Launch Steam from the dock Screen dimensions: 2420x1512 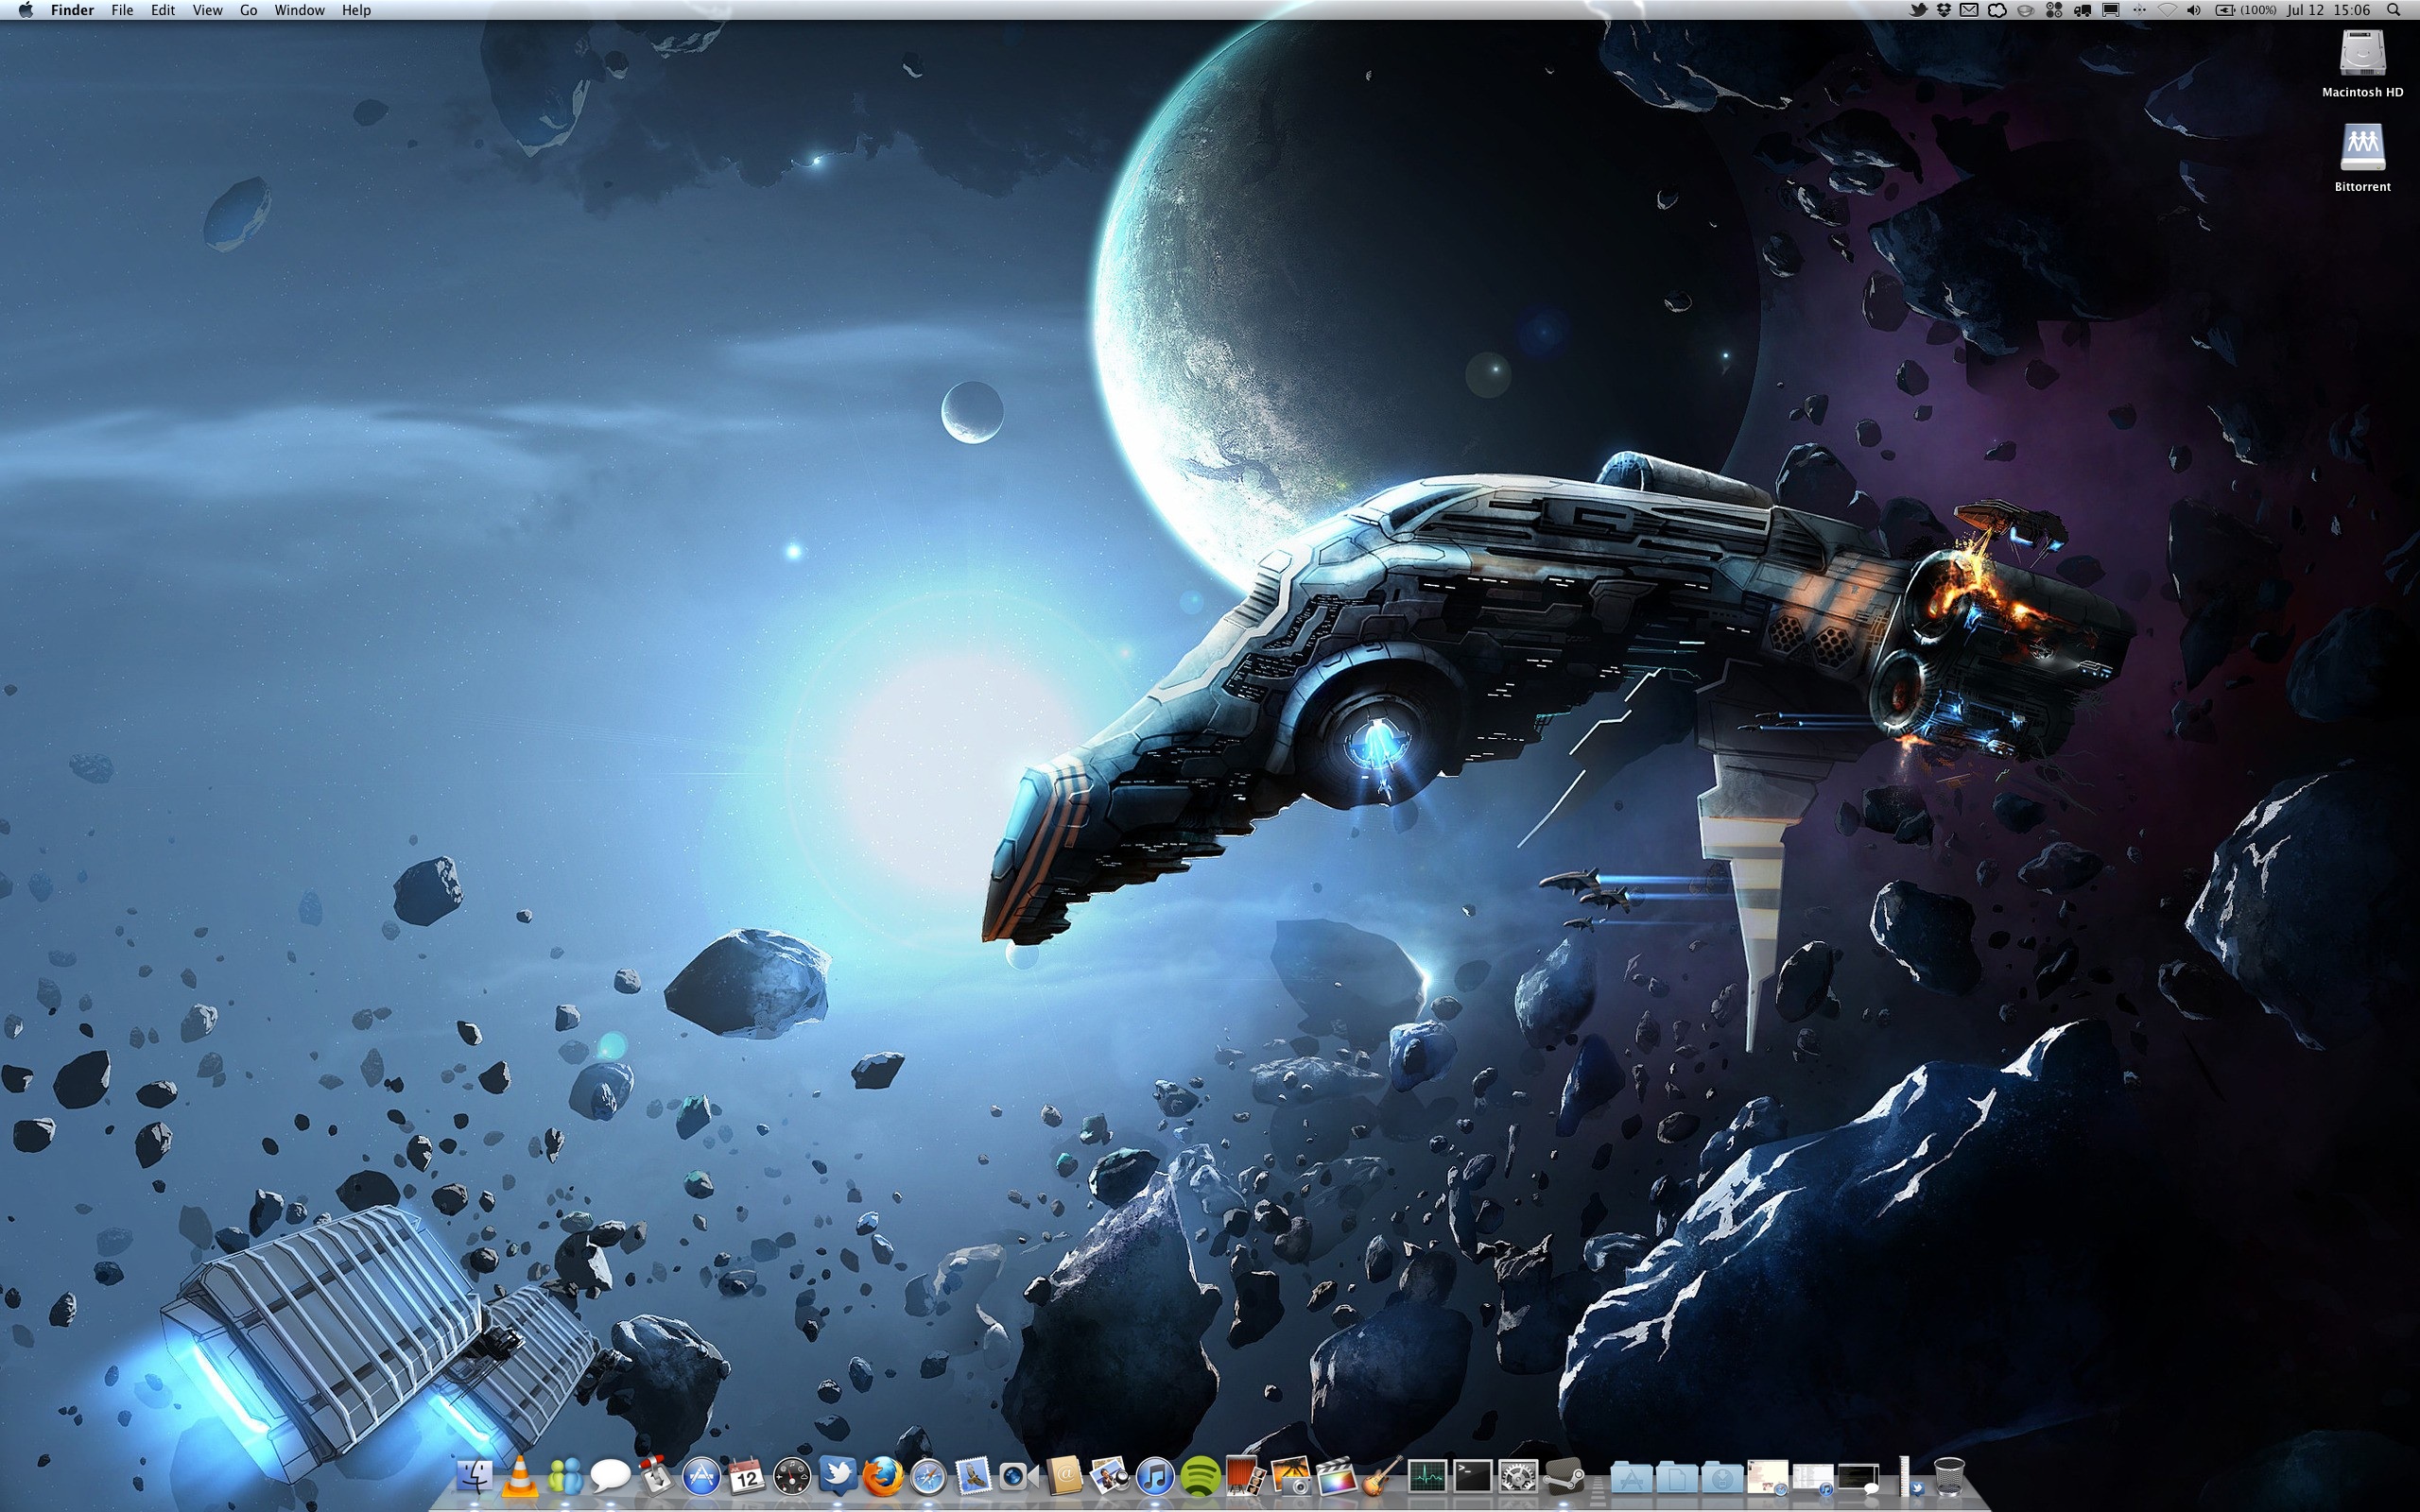pyautogui.click(x=1563, y=1476)
